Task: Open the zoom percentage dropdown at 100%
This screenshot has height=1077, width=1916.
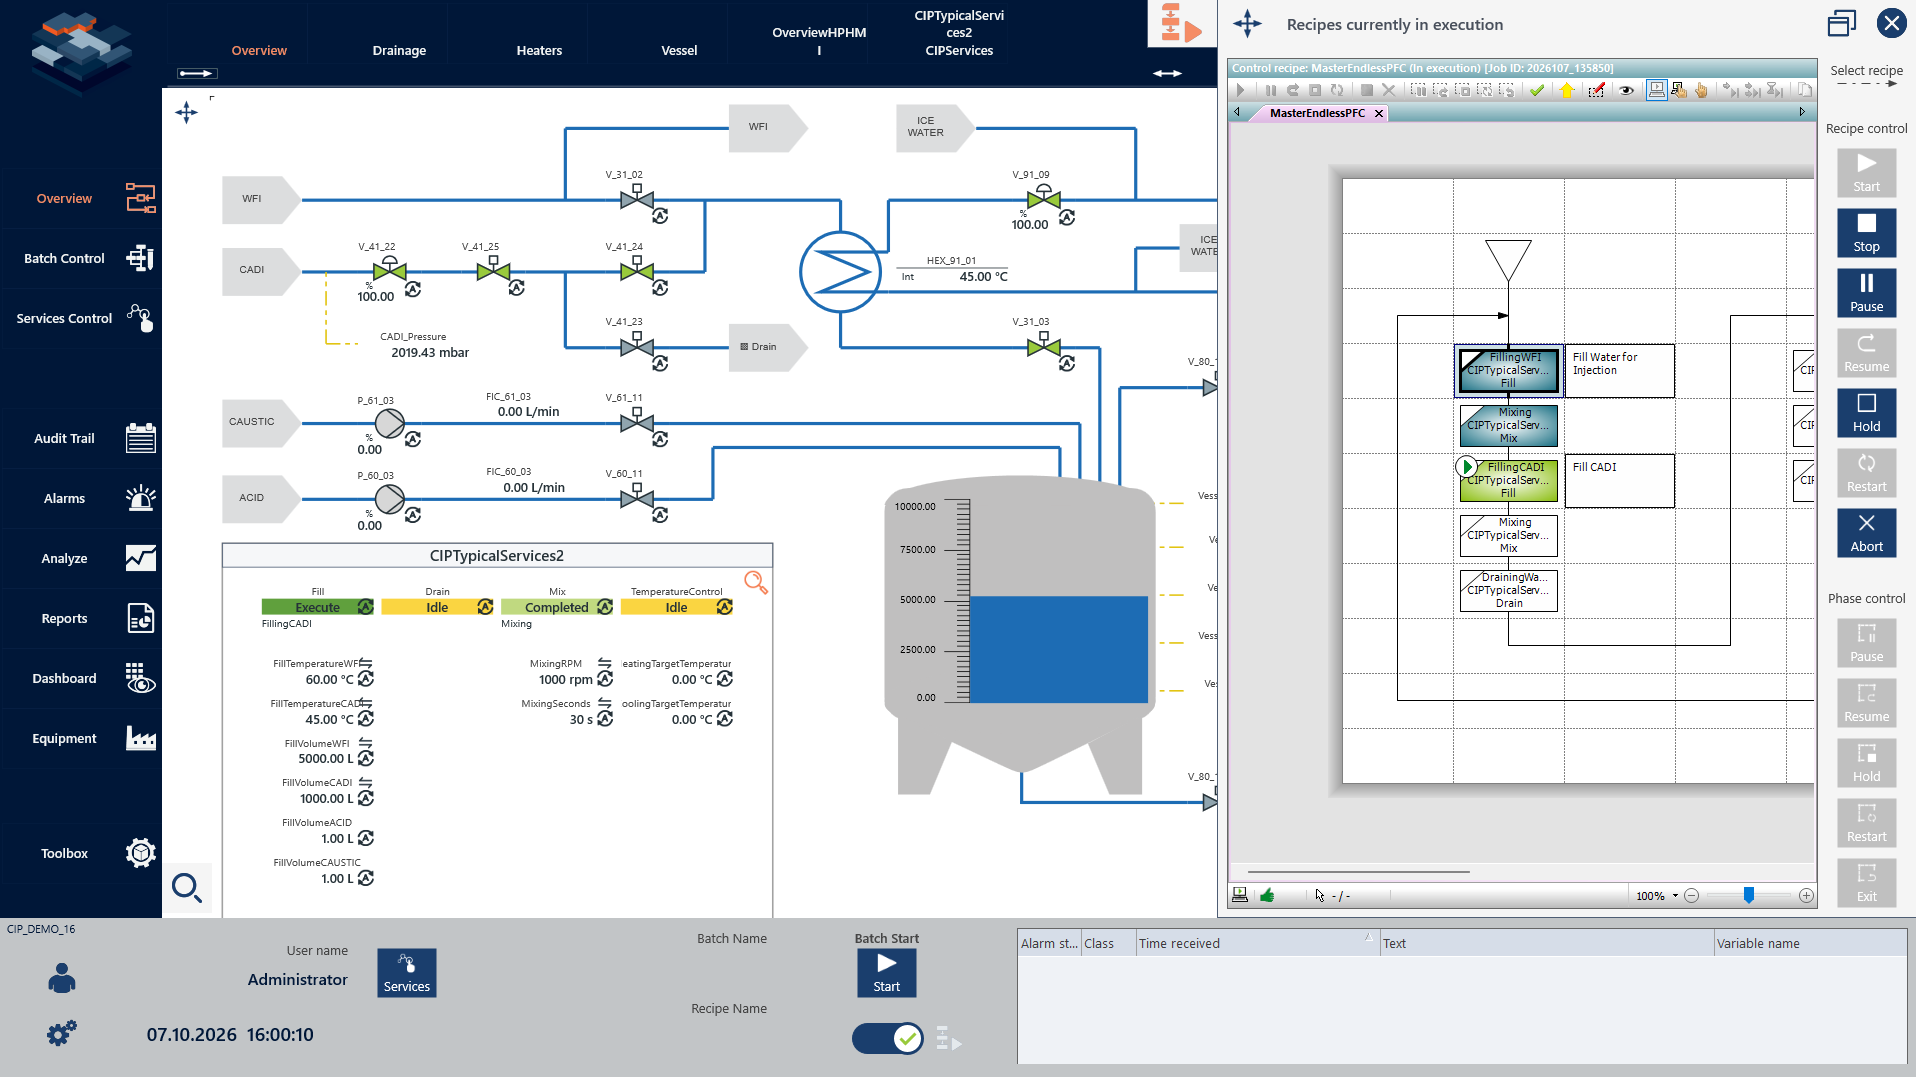Action: (x=1675, y=896)
